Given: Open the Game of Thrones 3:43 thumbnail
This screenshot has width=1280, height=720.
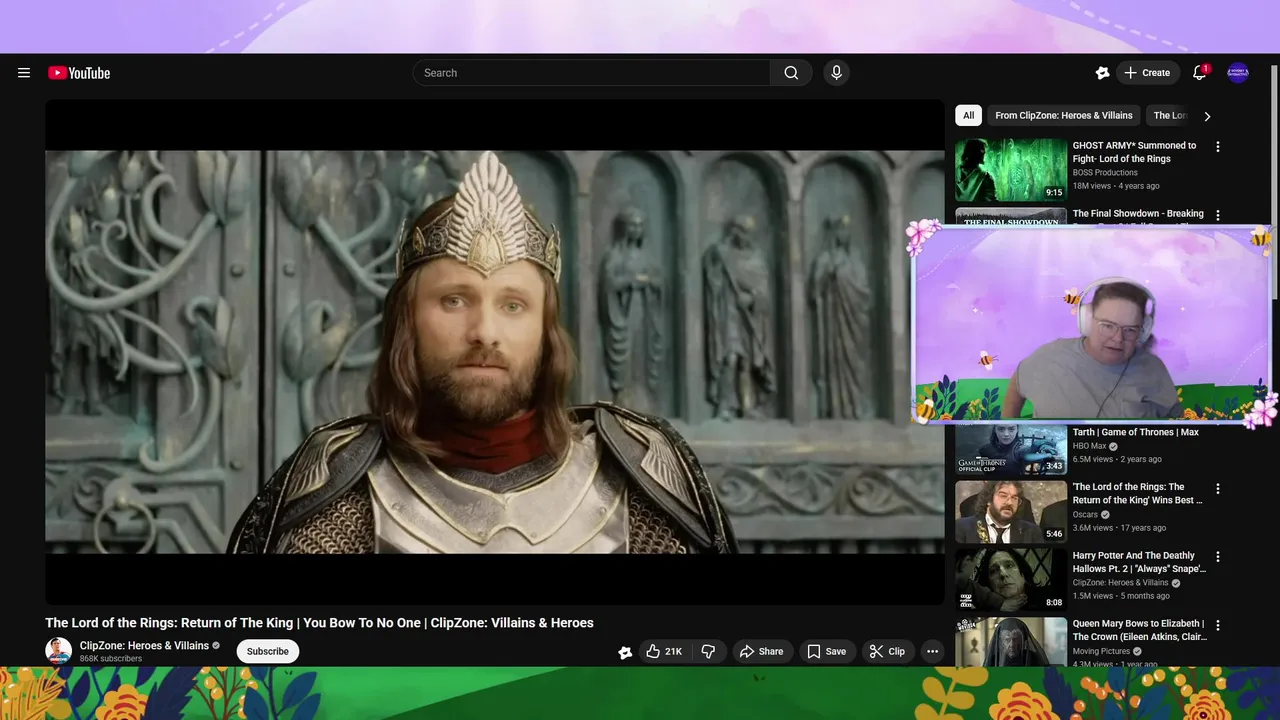Looking at the screenshot, I should coord(1011,448).
